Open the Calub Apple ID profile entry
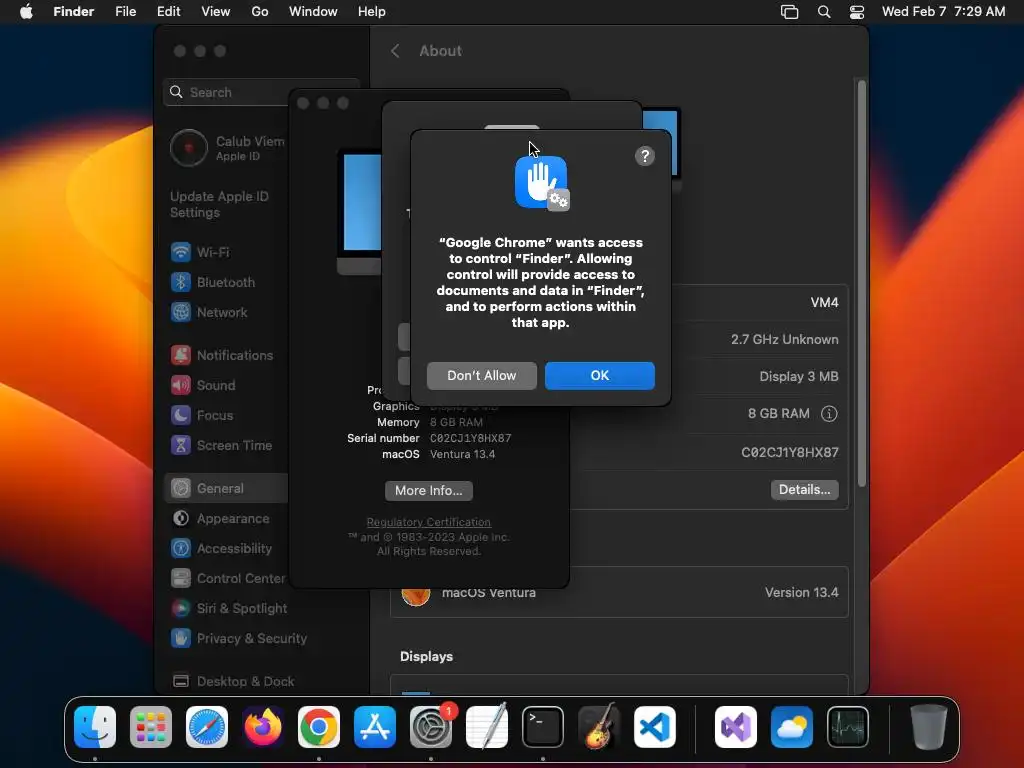 (227, 148)
